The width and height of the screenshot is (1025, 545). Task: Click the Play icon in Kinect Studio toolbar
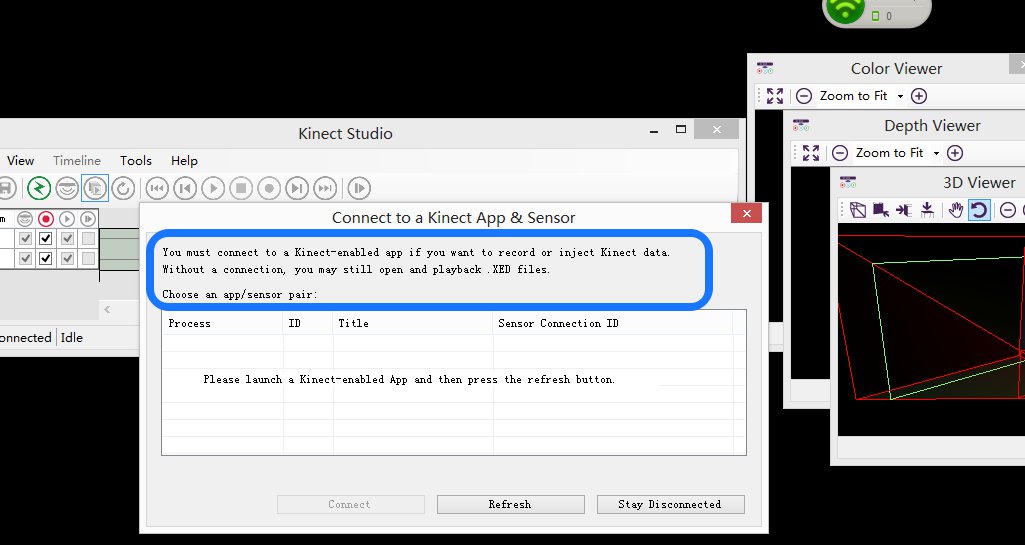(213, 188)
